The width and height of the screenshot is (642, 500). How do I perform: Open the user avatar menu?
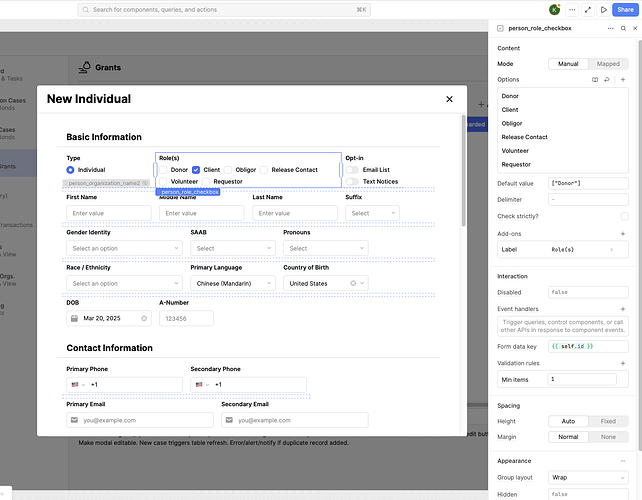(555, 10)
